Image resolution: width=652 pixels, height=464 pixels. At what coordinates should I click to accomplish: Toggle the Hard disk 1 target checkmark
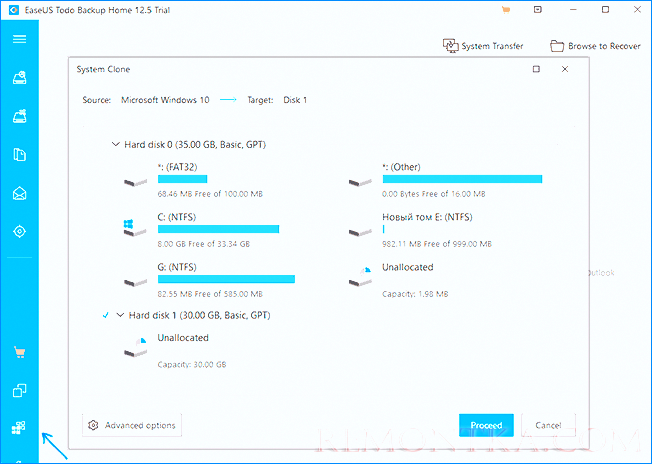pyautogui.click(x=106, y=315)
